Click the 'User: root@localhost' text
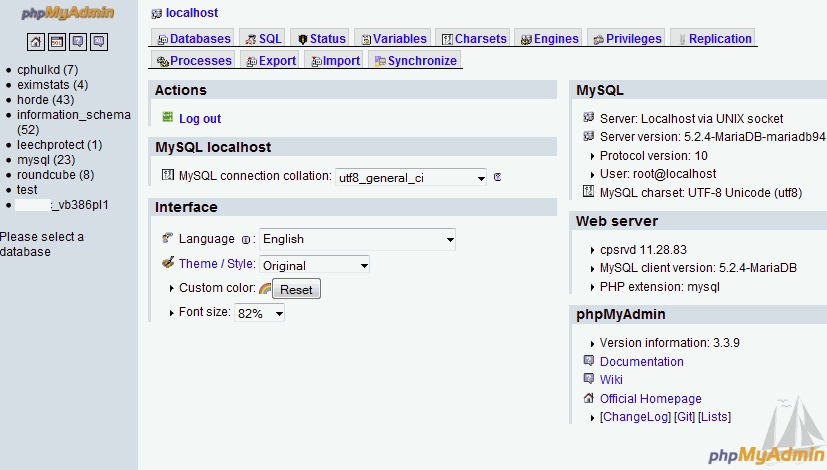This screenshot has width=827, height=470. coord(658,174)
